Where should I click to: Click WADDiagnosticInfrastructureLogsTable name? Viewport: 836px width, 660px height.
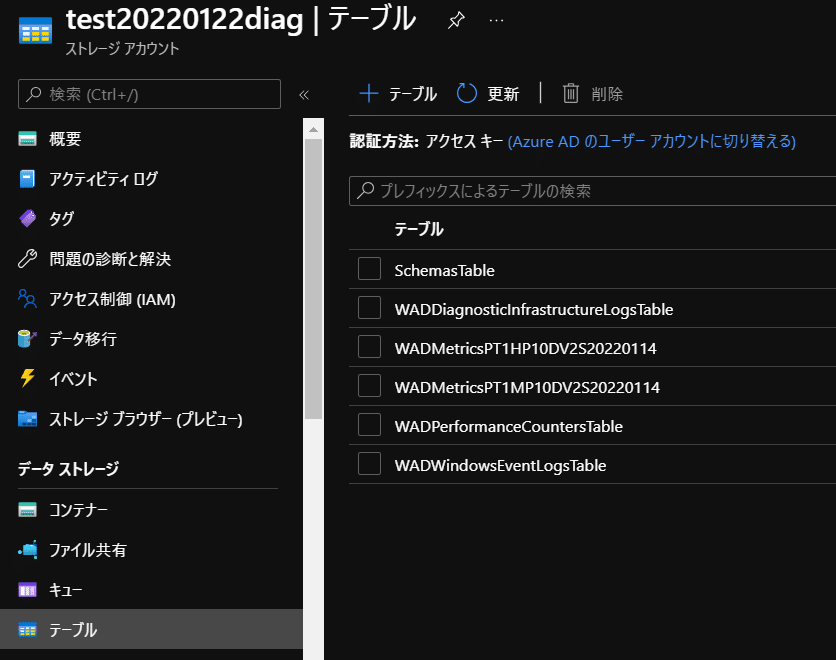click(534, 310)
